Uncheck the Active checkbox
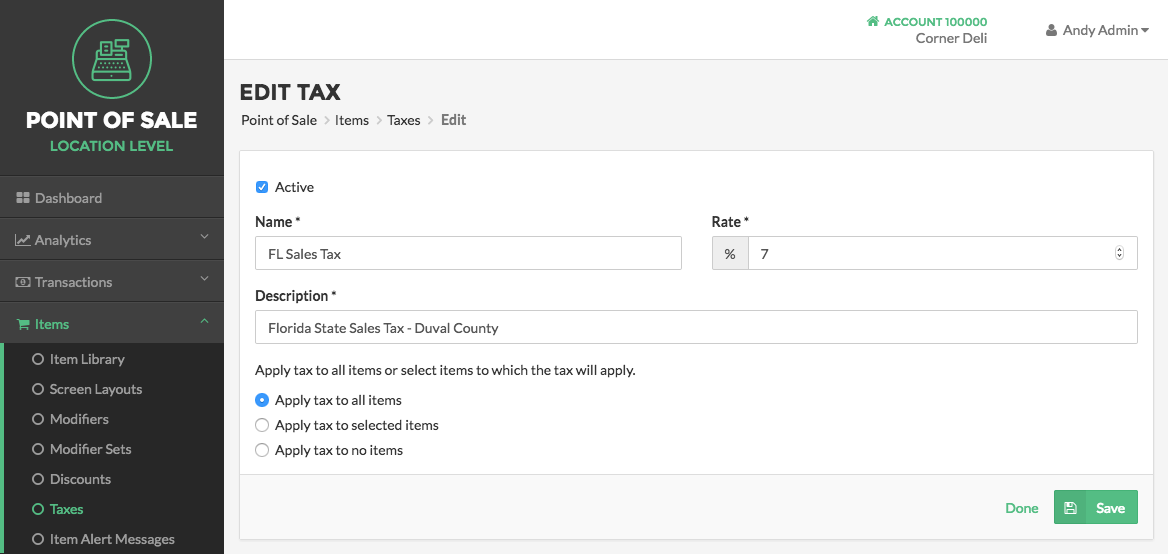The height and width of the screenshot is (554, 1168). click(x=261, y=187)
